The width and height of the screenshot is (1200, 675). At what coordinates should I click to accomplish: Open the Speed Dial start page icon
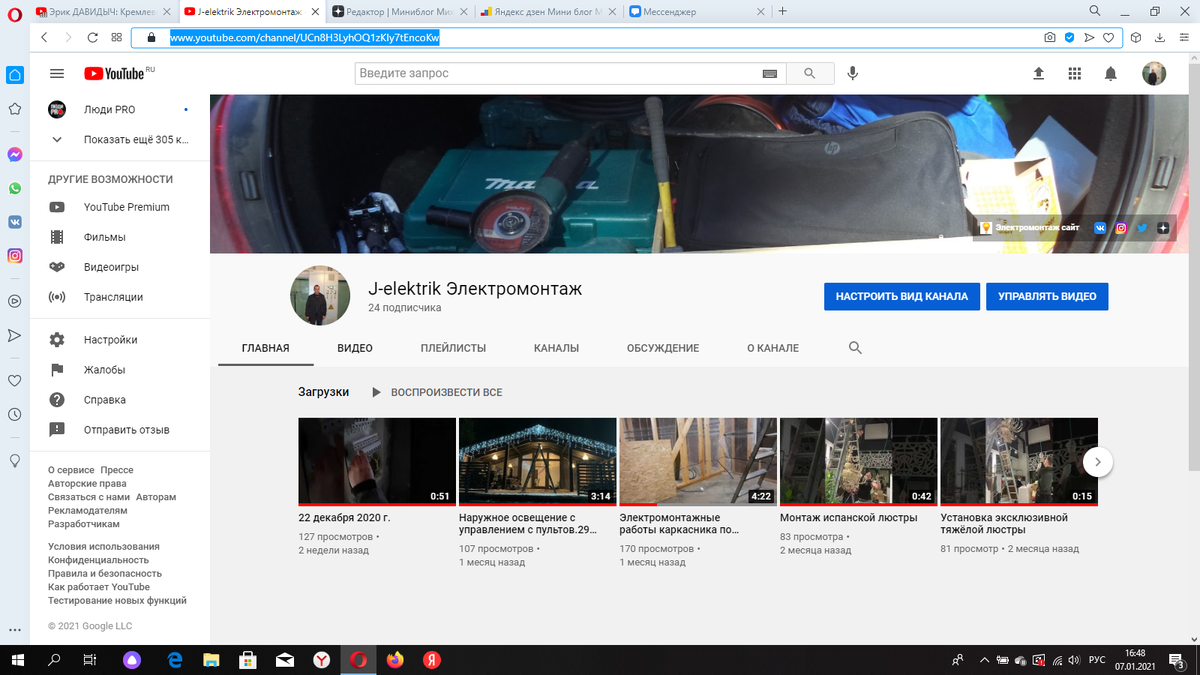(x=117, y=37)
